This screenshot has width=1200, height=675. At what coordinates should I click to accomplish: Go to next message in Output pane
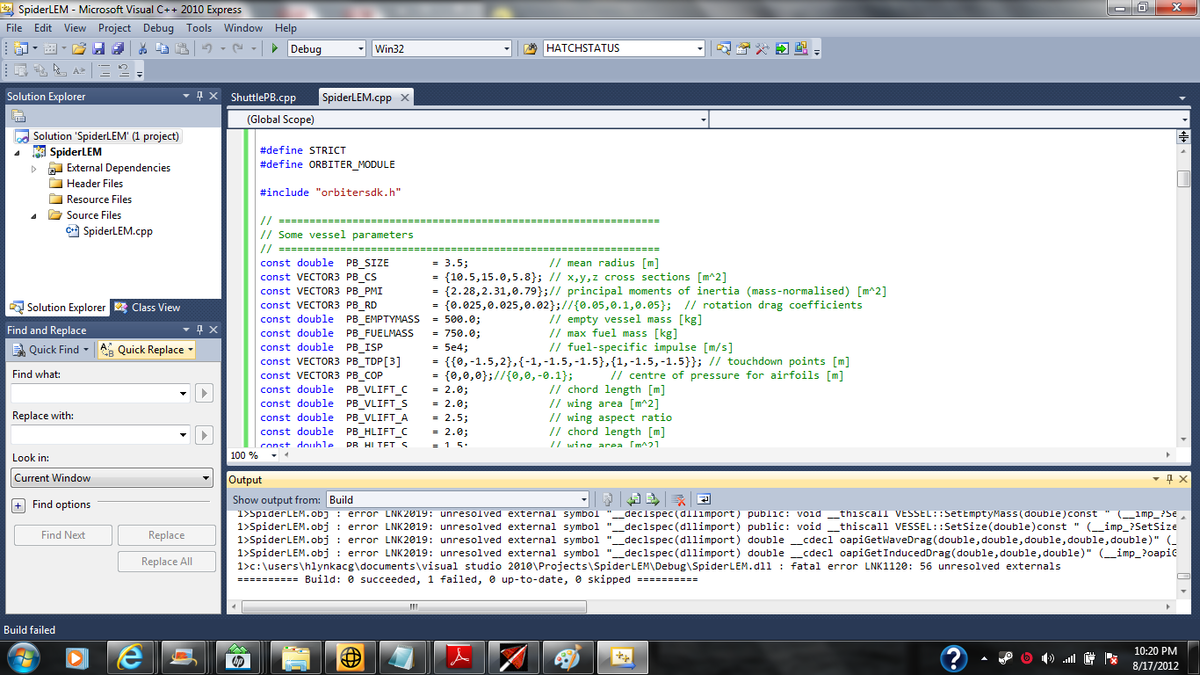(x=652, y=499)
